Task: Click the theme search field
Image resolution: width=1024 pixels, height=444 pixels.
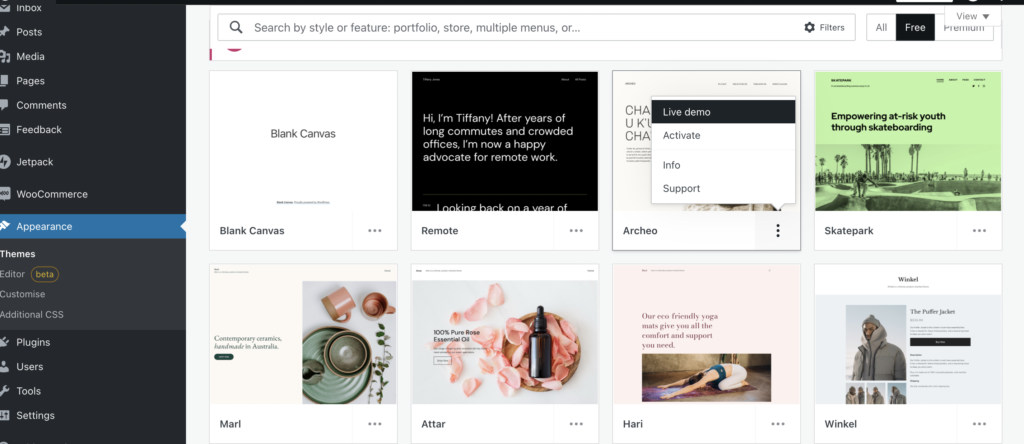Action: 520,28
